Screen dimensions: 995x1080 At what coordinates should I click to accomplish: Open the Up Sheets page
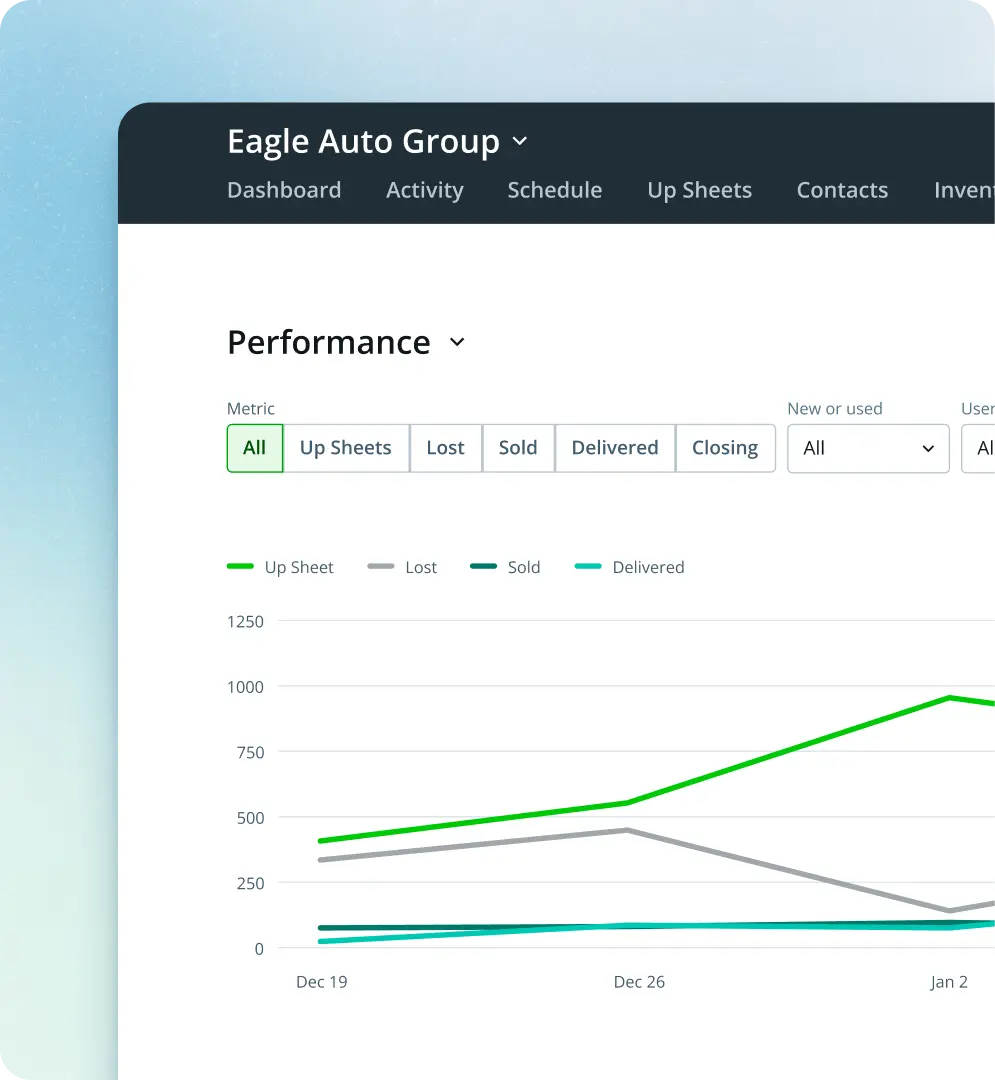pos(699,190)
